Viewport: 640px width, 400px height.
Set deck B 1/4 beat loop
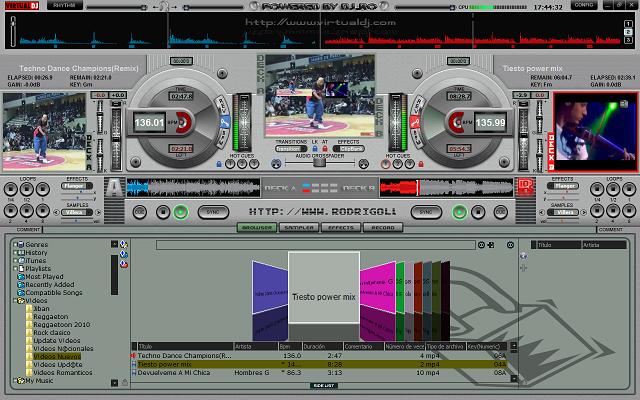pyautogui.click(x=597, y=189)
